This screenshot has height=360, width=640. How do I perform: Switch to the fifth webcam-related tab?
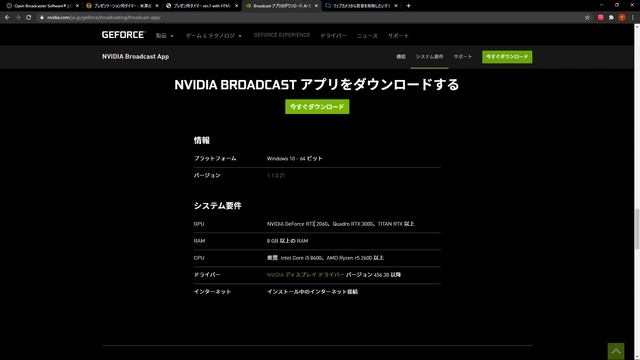[x=361, y=6]
